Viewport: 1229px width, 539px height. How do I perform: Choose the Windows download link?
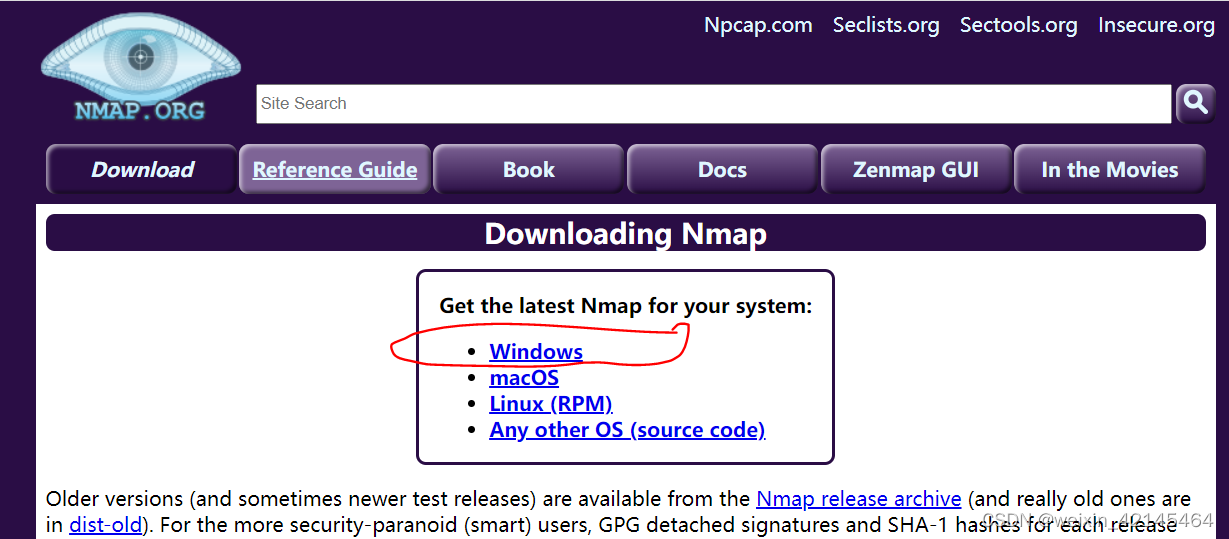pos(536,352)
